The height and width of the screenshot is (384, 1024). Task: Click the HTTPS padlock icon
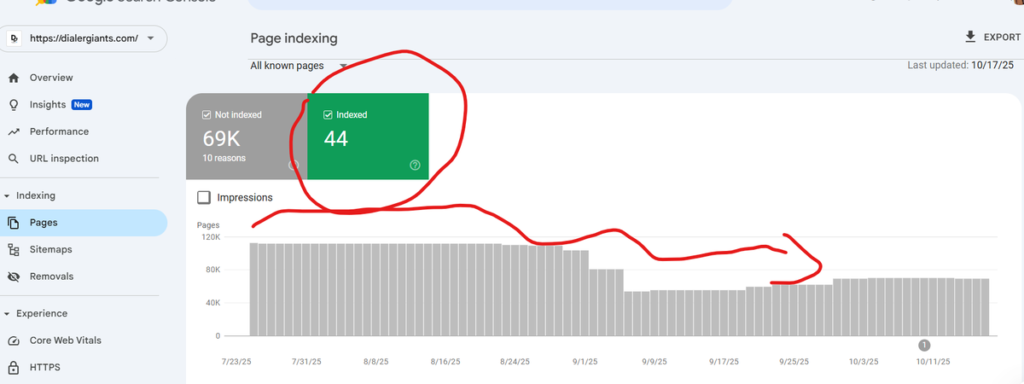[x=13, y=368]
